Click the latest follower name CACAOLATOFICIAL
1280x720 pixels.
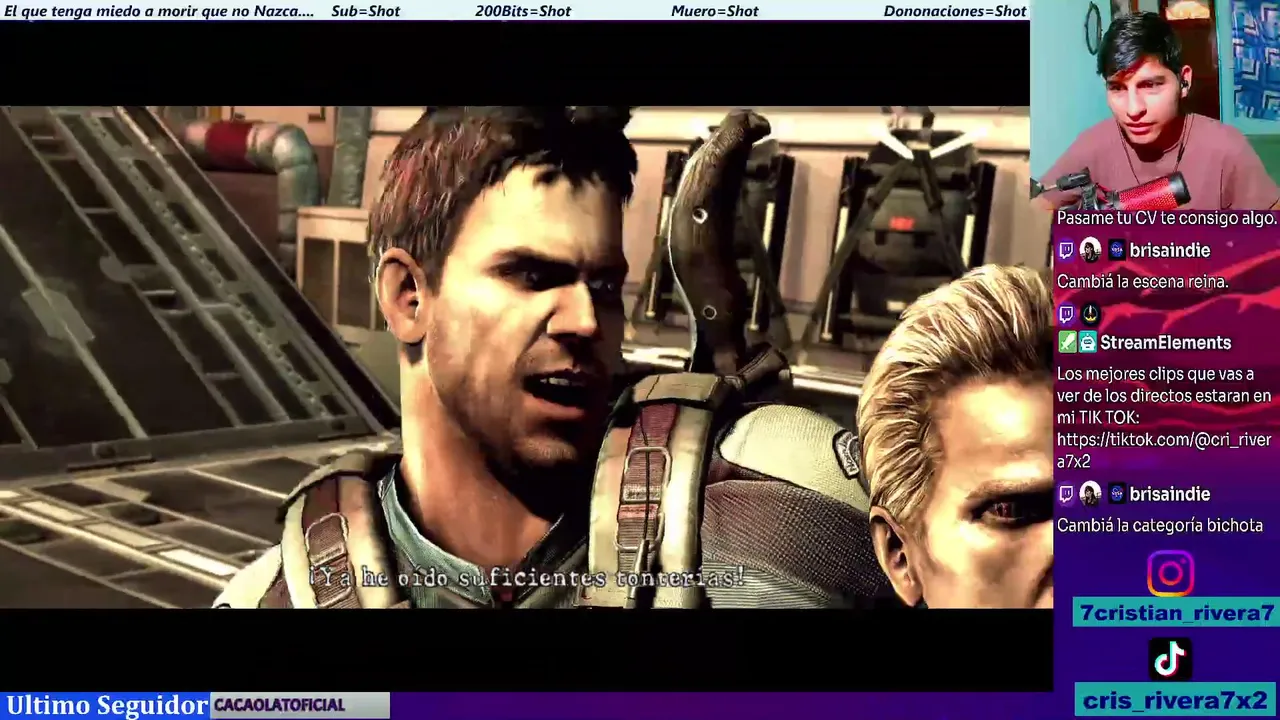click(x=279, y=705)
